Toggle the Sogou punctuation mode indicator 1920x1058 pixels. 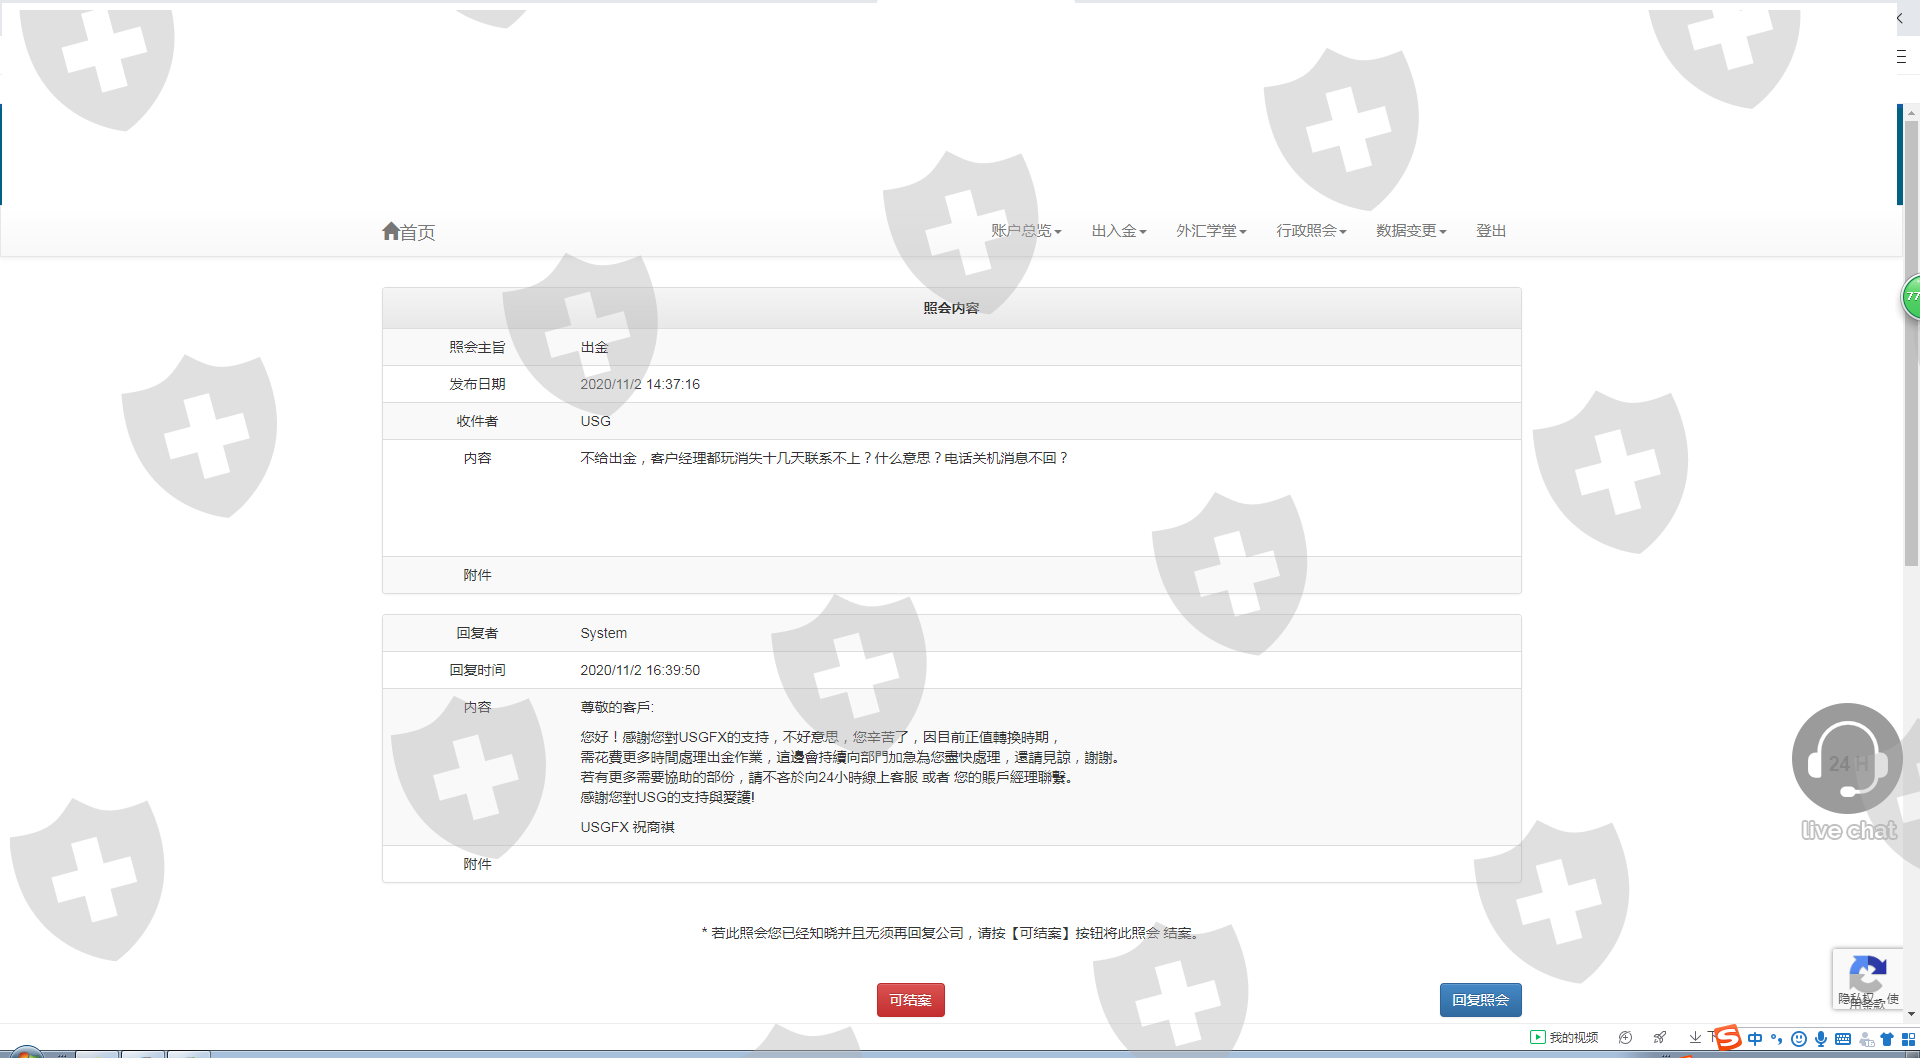1777,1039
